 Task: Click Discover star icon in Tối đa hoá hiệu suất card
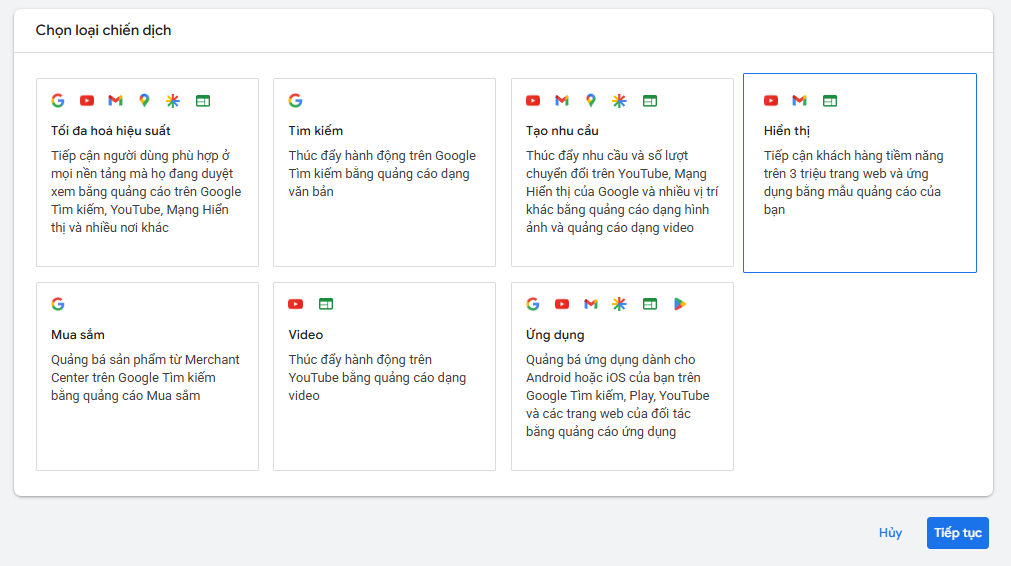coord(173,101)
